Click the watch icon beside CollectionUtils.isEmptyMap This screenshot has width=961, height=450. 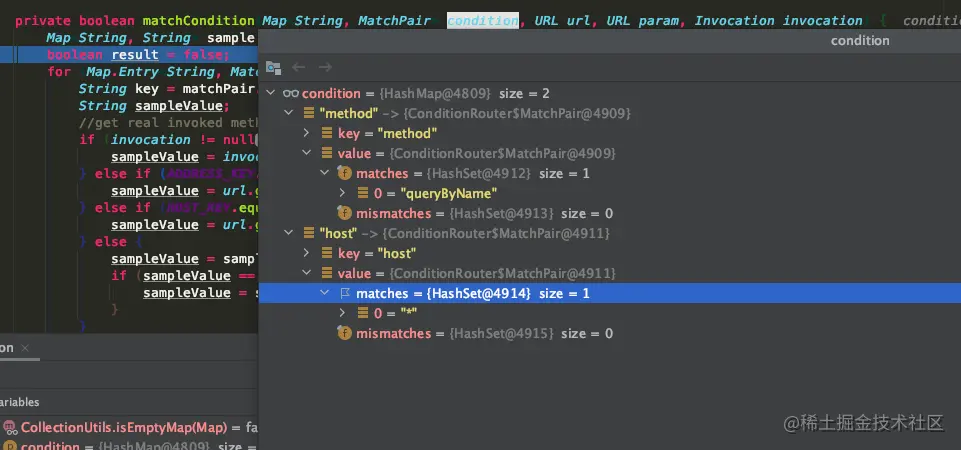pos(10,427)
